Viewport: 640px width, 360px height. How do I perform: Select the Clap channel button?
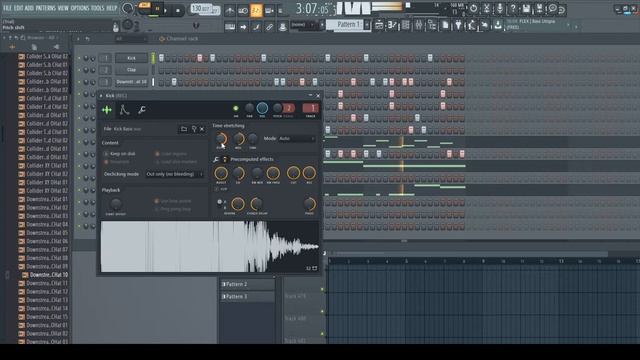131,70
